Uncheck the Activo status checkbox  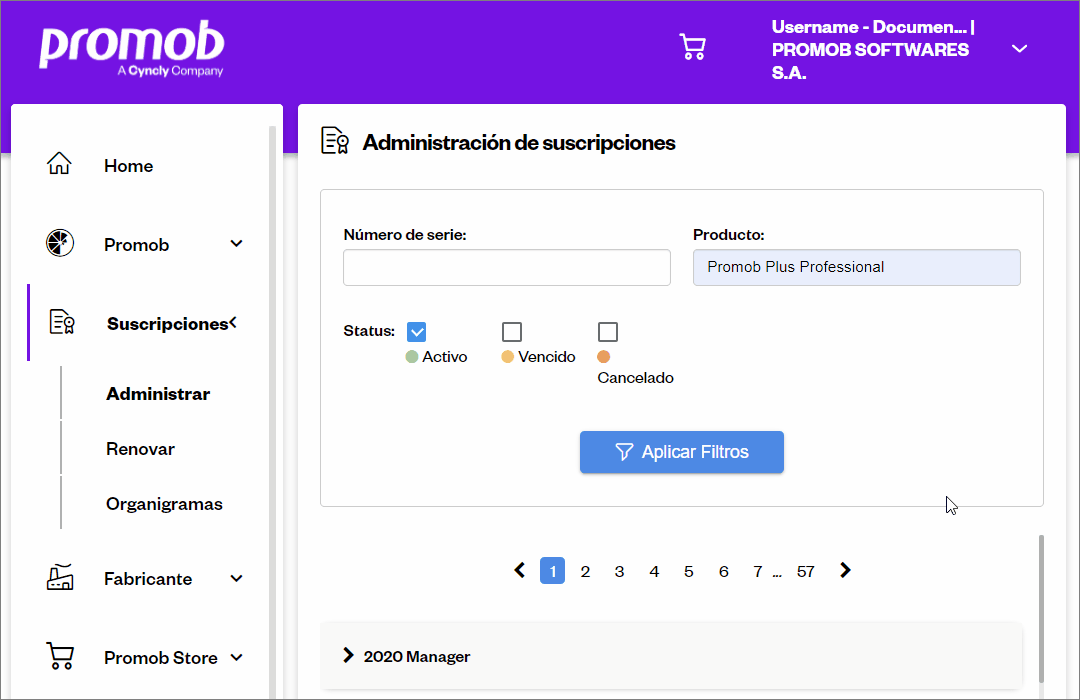[x=417, y=332]
